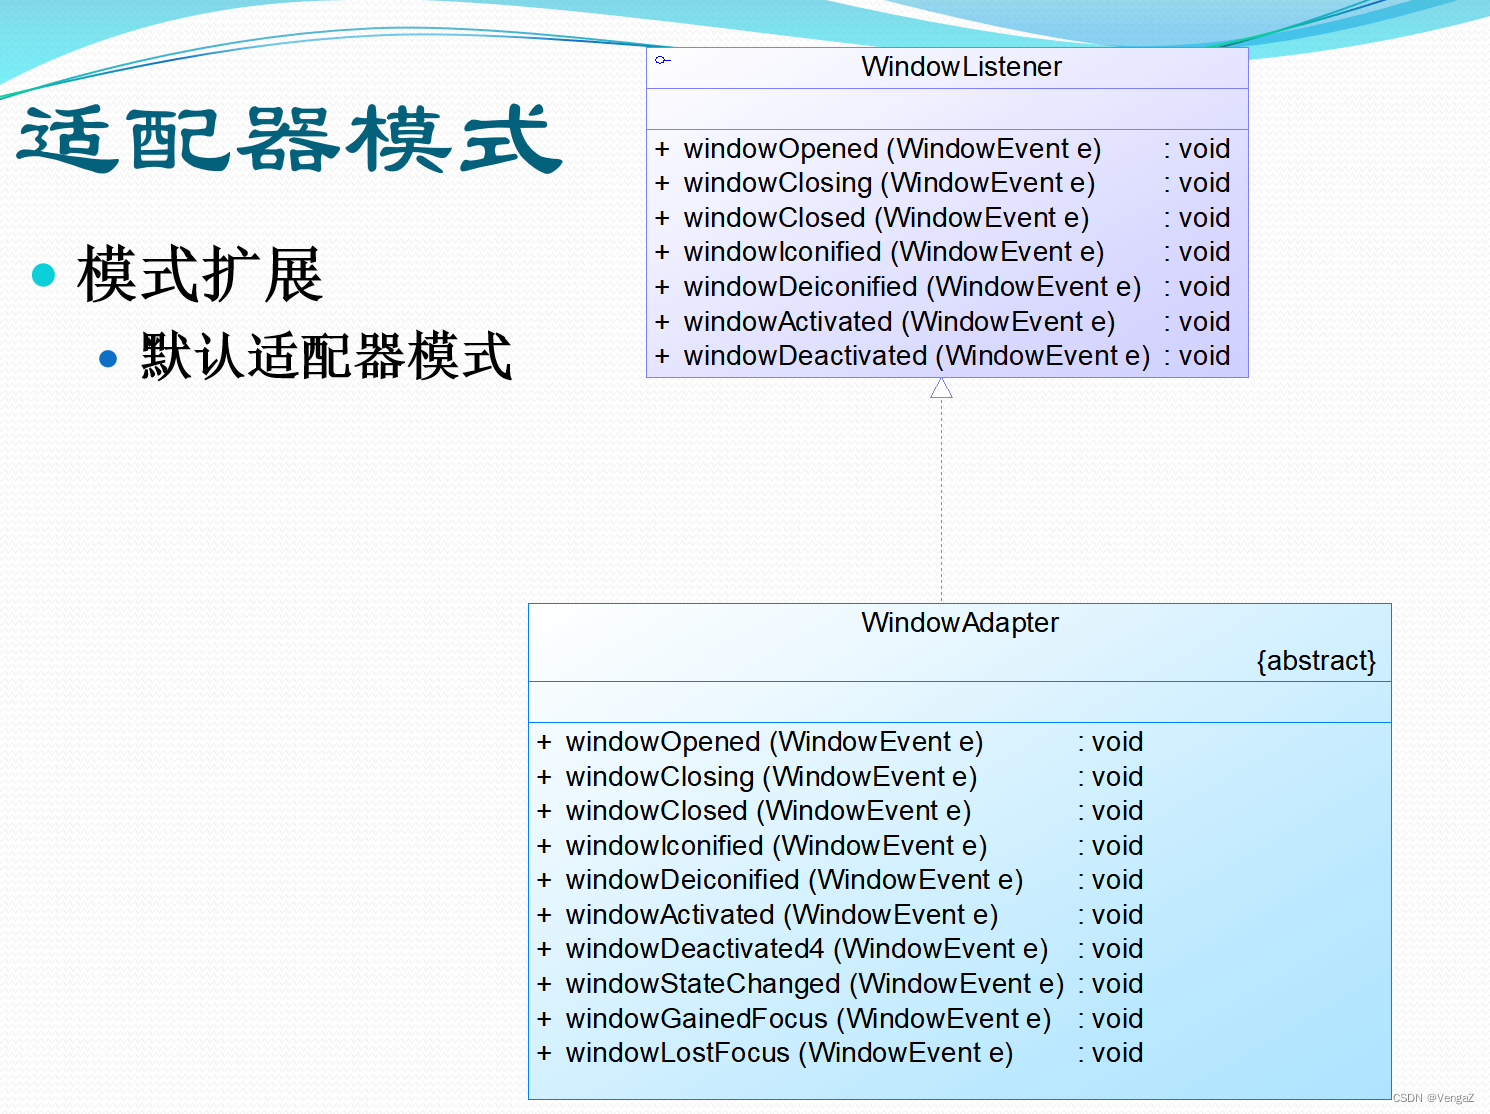Click the slide title 适配器模式

290,138
